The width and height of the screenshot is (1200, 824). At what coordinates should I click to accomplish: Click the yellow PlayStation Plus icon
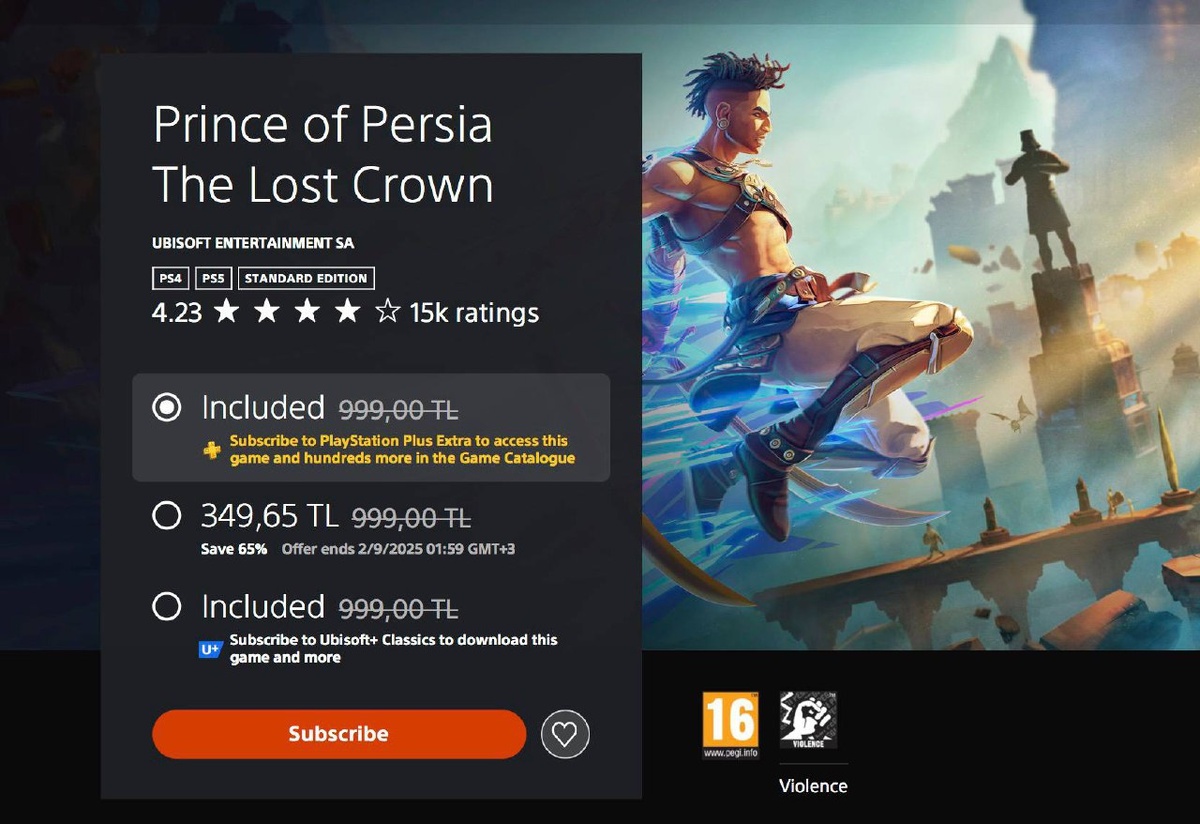point(212,450)
